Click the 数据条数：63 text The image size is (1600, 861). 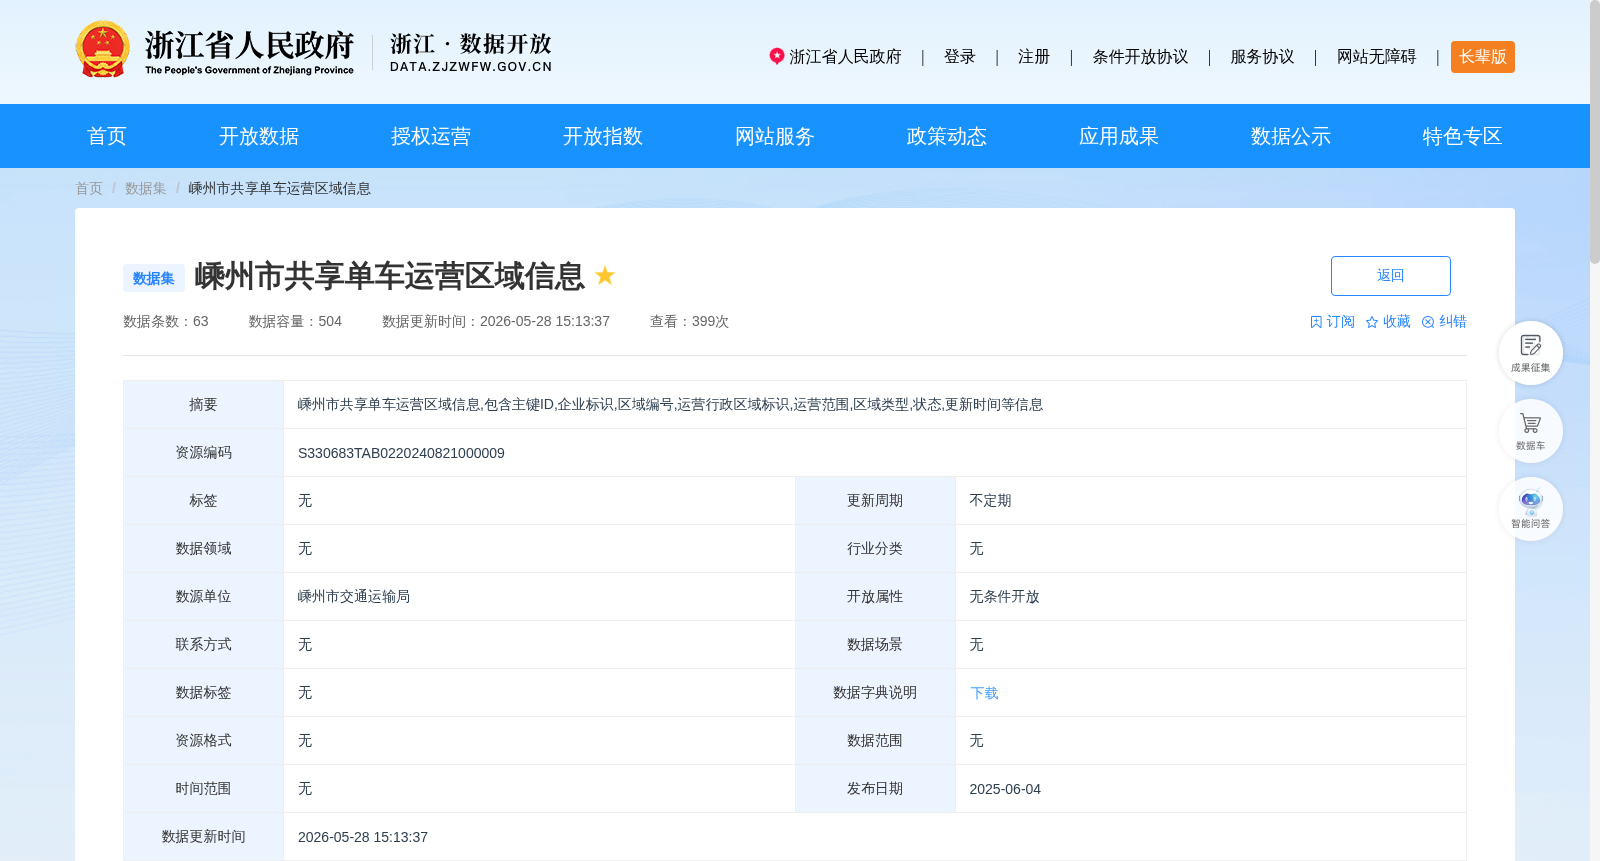tap(166, 322)
